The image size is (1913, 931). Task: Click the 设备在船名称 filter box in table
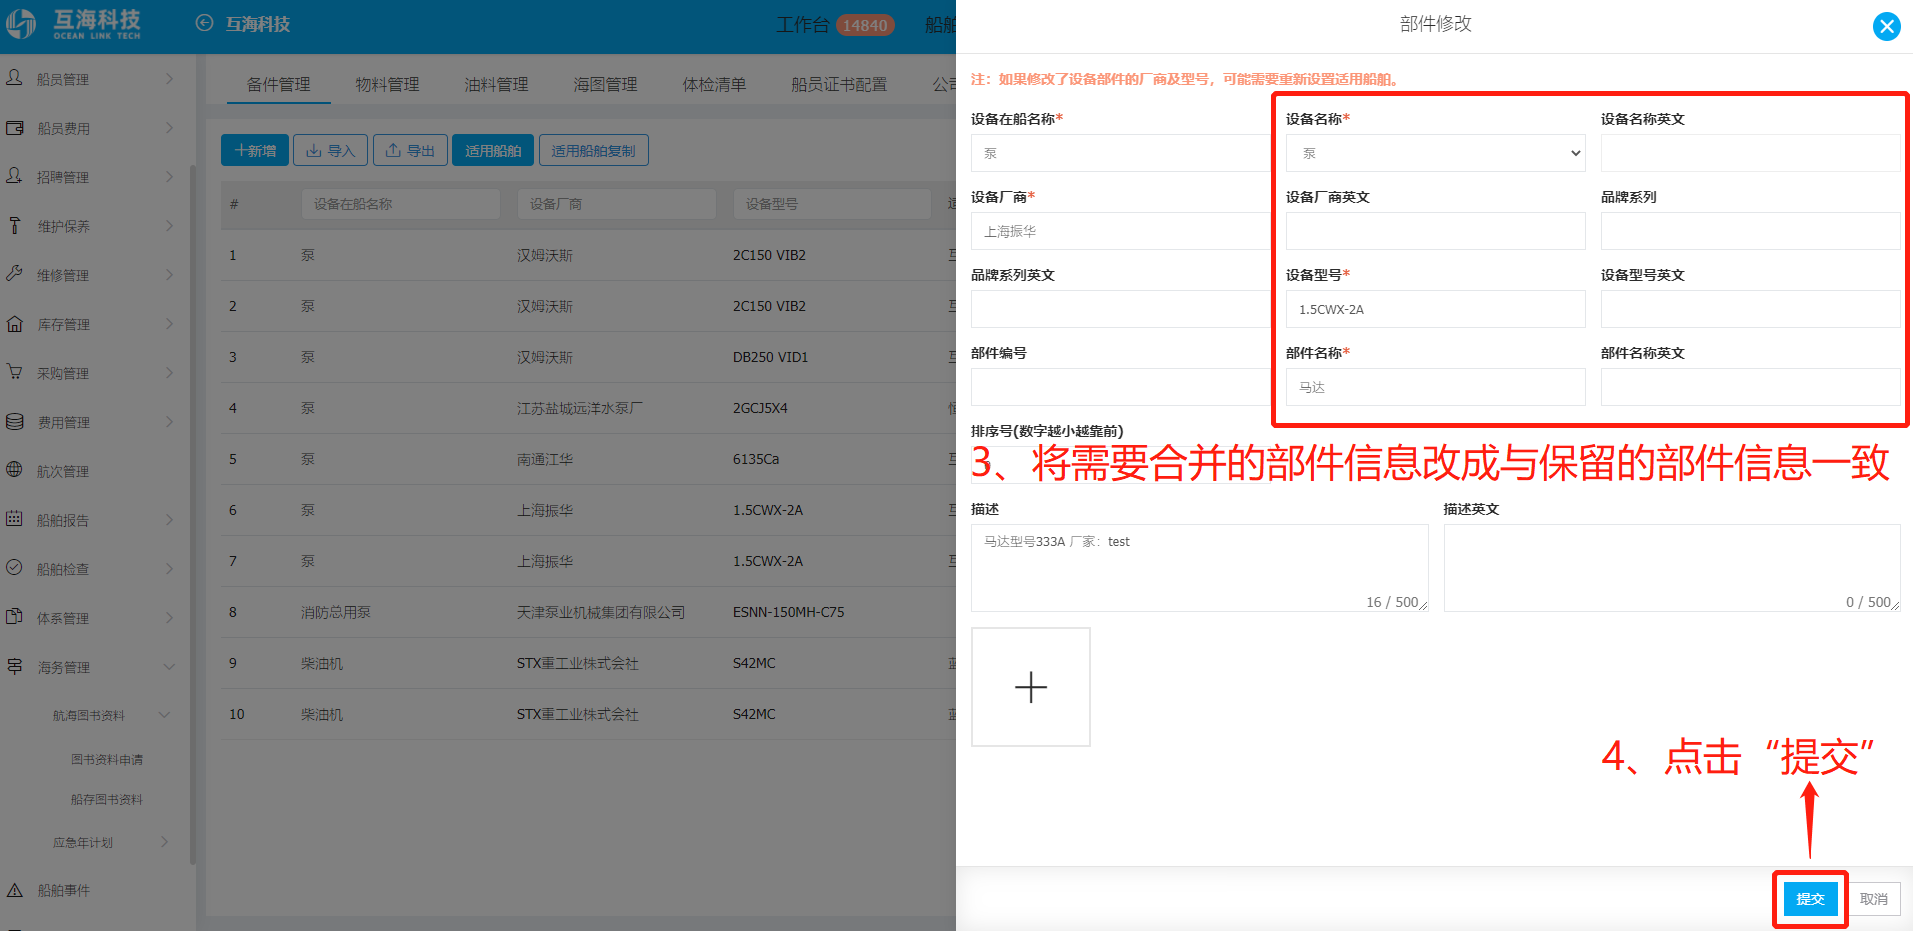tap(401, 204)
